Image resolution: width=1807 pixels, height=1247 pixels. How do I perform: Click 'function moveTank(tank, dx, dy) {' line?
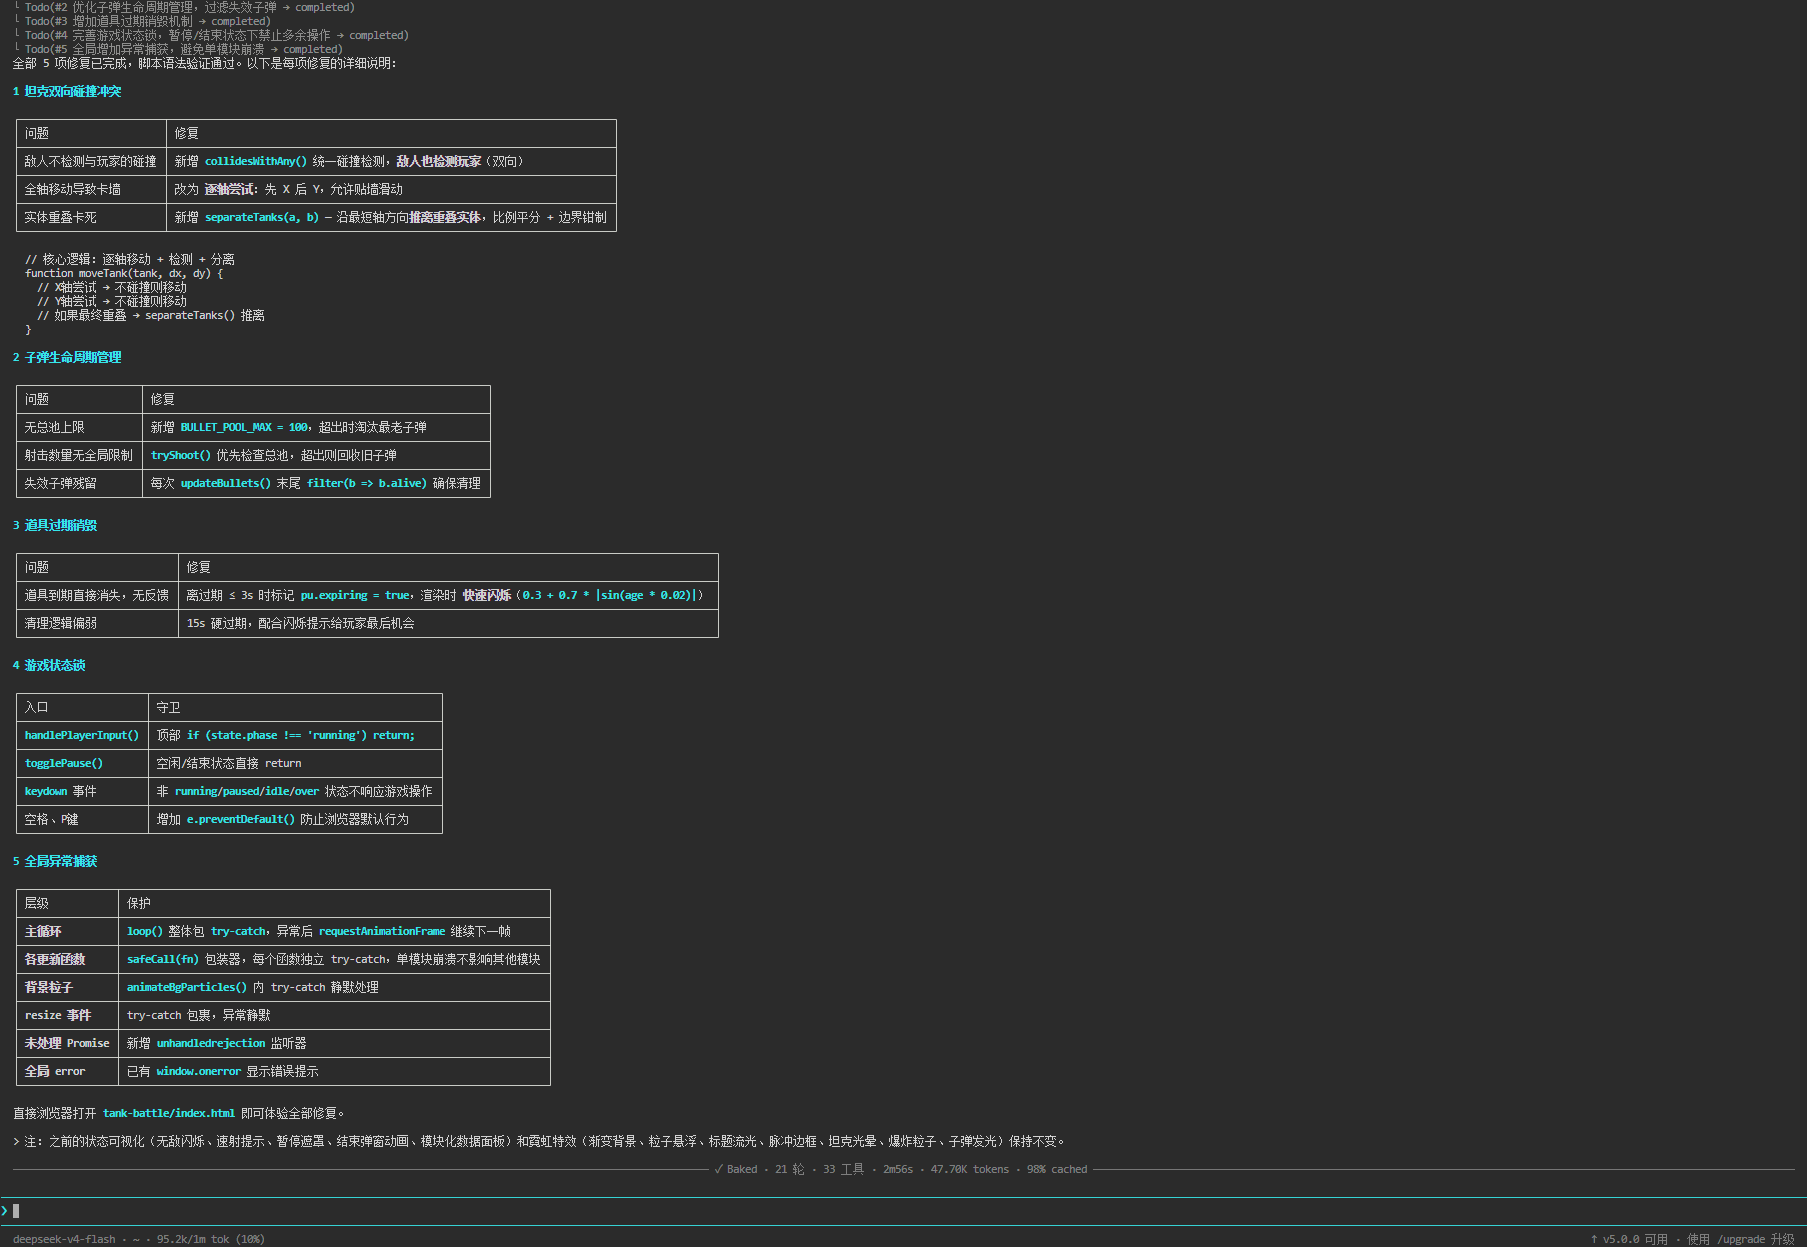[124, 273]
